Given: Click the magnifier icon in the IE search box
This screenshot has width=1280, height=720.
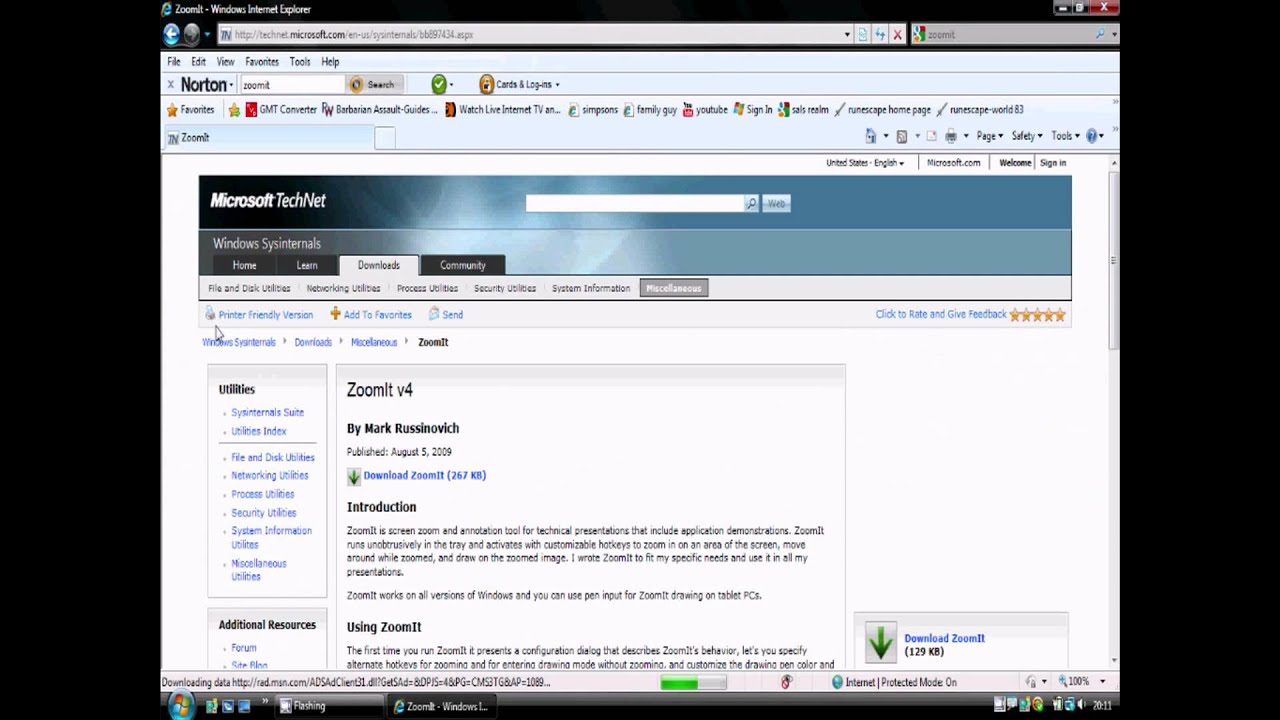Looking at the screenshot, I should tap(1100, 34).
